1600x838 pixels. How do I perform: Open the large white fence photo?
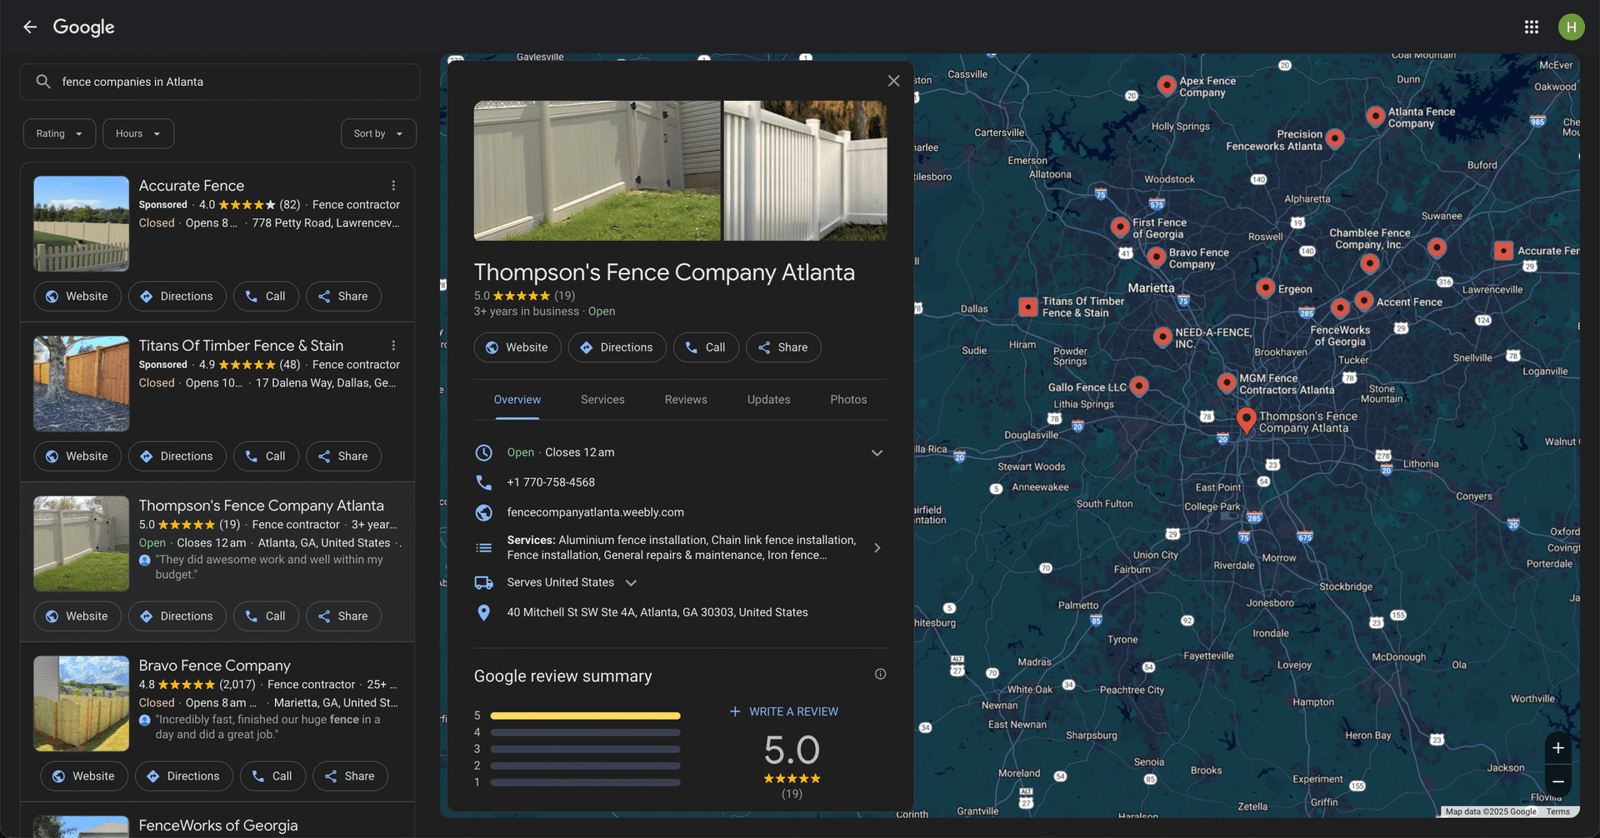pos(597,171)
